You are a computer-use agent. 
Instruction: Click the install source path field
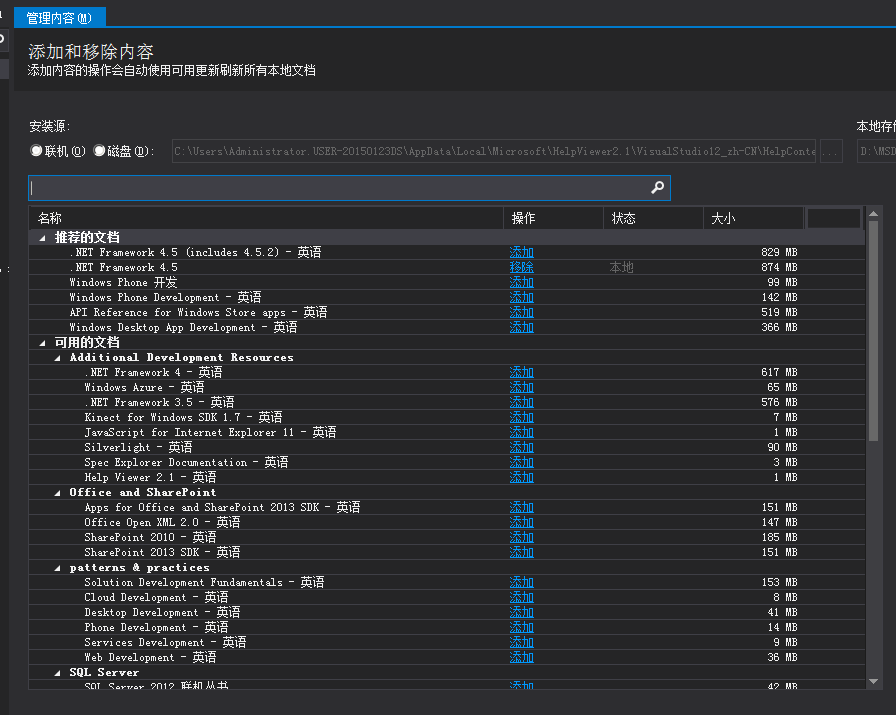[494, 151]
